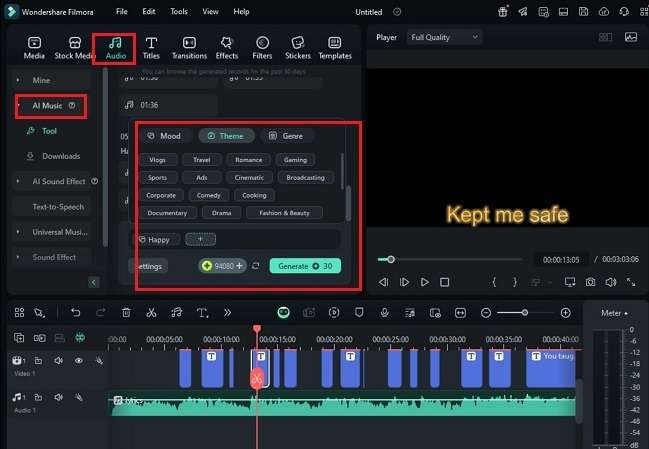Select the Travel theme tag
The image size is (649, 449).
coord(202,160)
